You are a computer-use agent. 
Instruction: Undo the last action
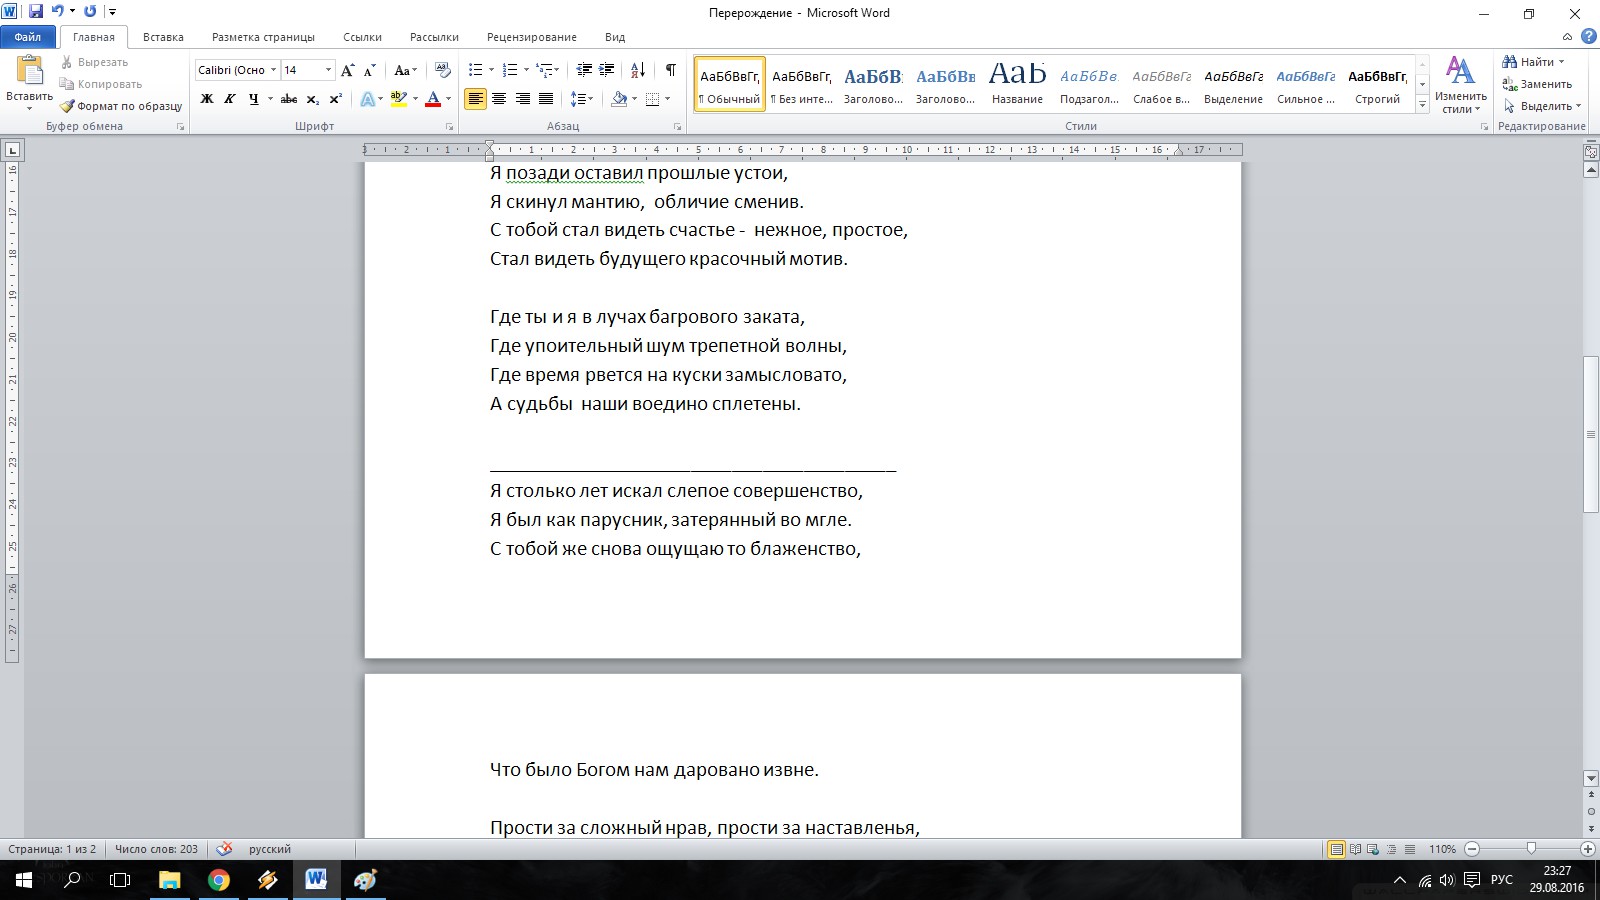pyautogui.click(x=57, y=12)
